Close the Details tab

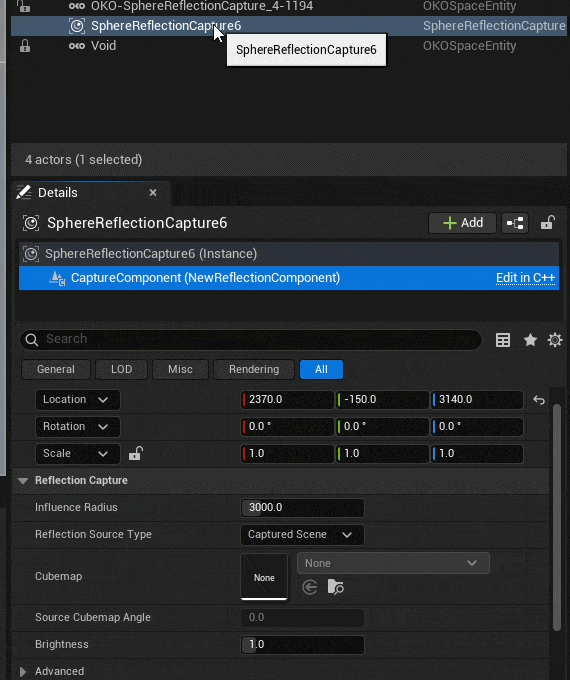pos(153,193)
